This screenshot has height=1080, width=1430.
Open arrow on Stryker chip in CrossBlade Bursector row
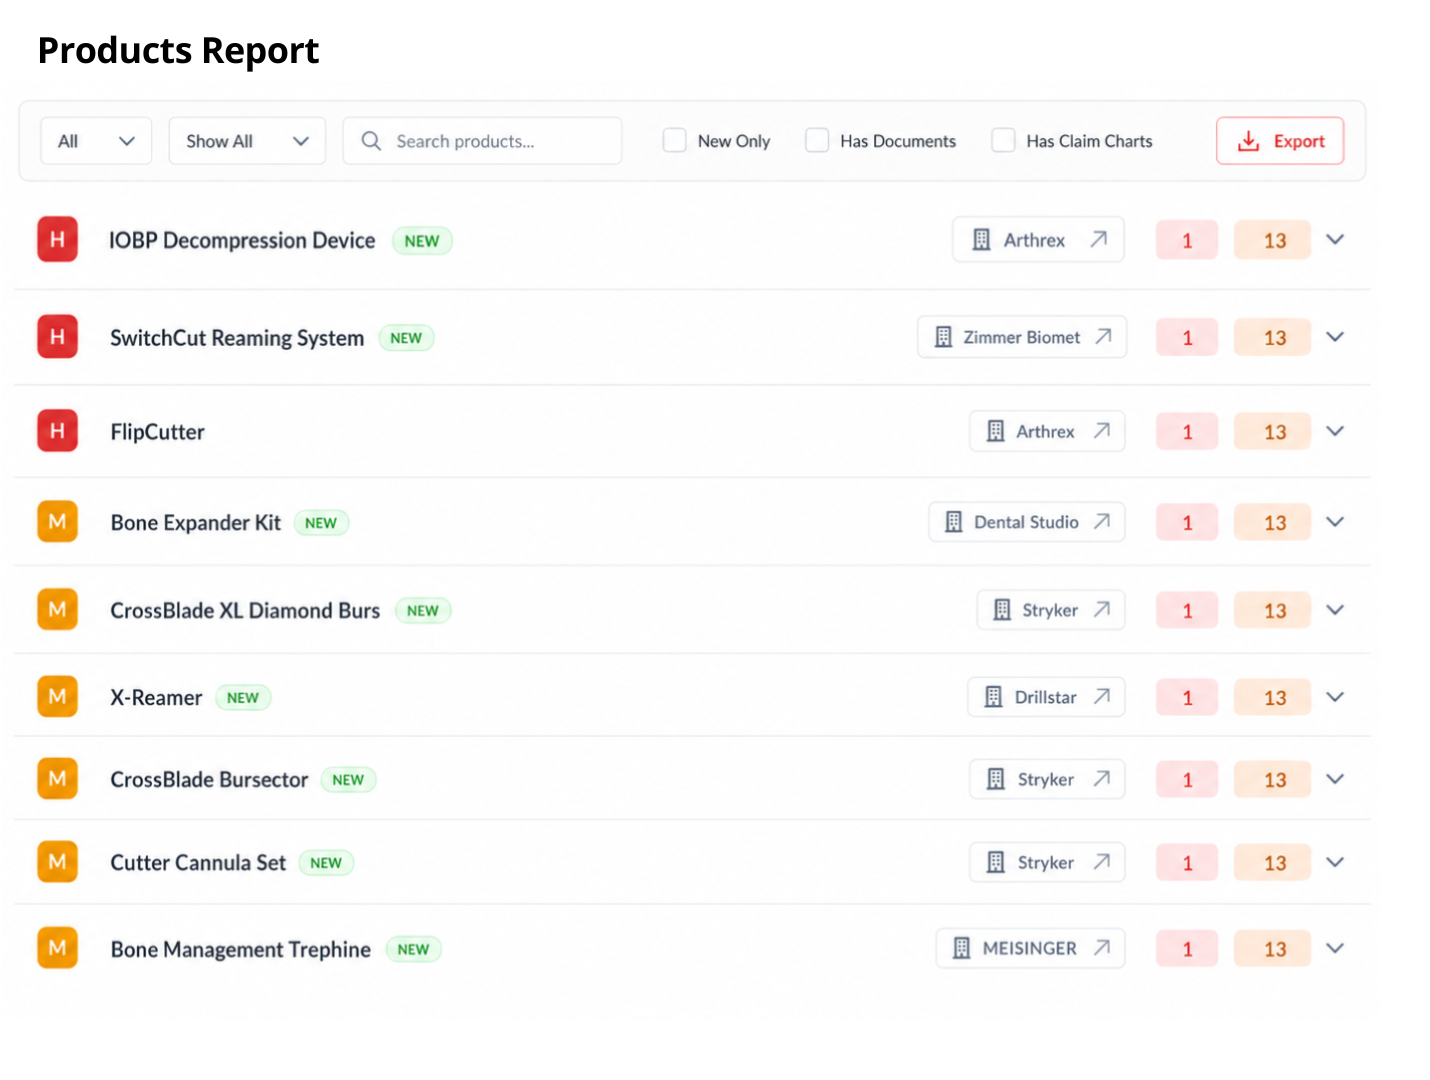(1102, 778)
